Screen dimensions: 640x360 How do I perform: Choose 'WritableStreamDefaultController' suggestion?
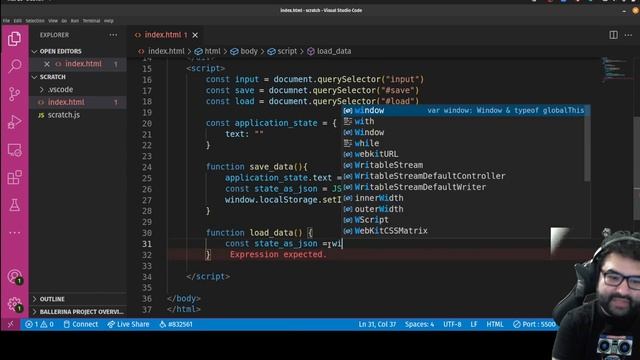coord(464,176)
